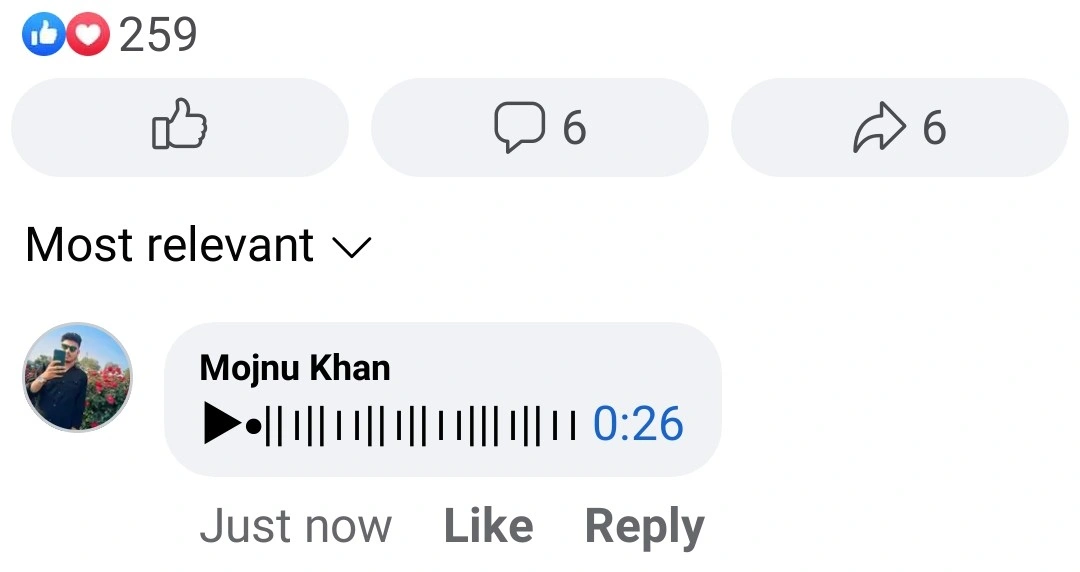Click the blue like reaction icon

tap(43, 34)
